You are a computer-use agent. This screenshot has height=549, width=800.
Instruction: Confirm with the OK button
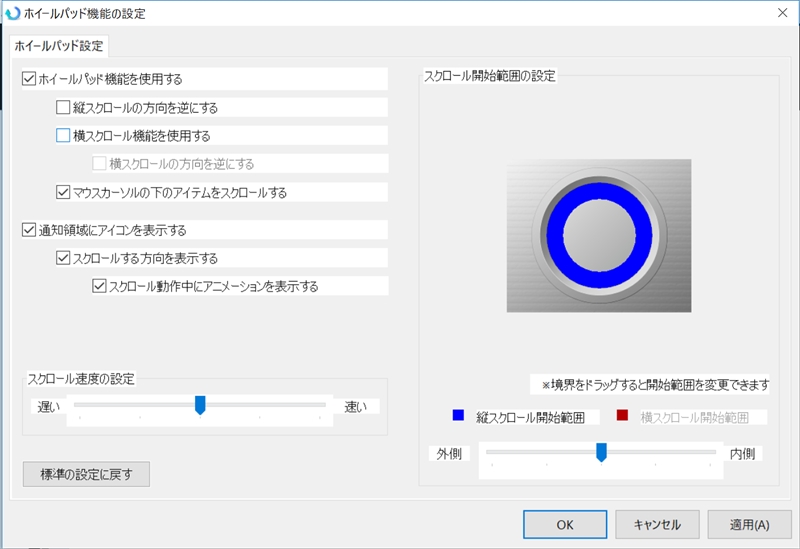pyautogui.click(x=565, y=525)
